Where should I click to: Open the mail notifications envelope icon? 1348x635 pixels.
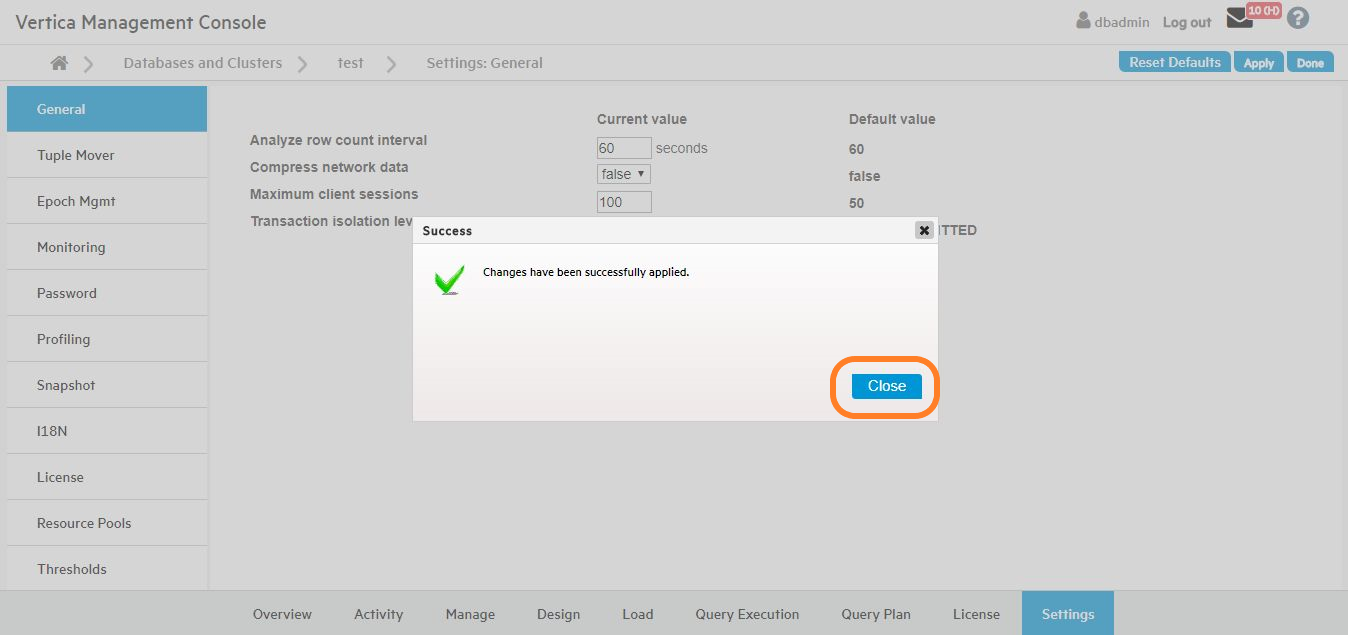pyautogui.click(x=1240, y=19)
